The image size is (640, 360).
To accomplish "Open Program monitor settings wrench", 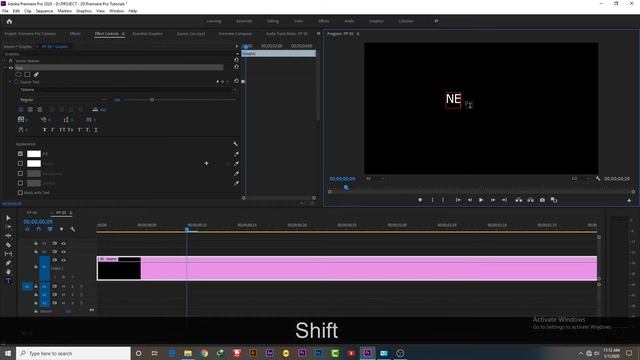I will [x=598, y=179].
